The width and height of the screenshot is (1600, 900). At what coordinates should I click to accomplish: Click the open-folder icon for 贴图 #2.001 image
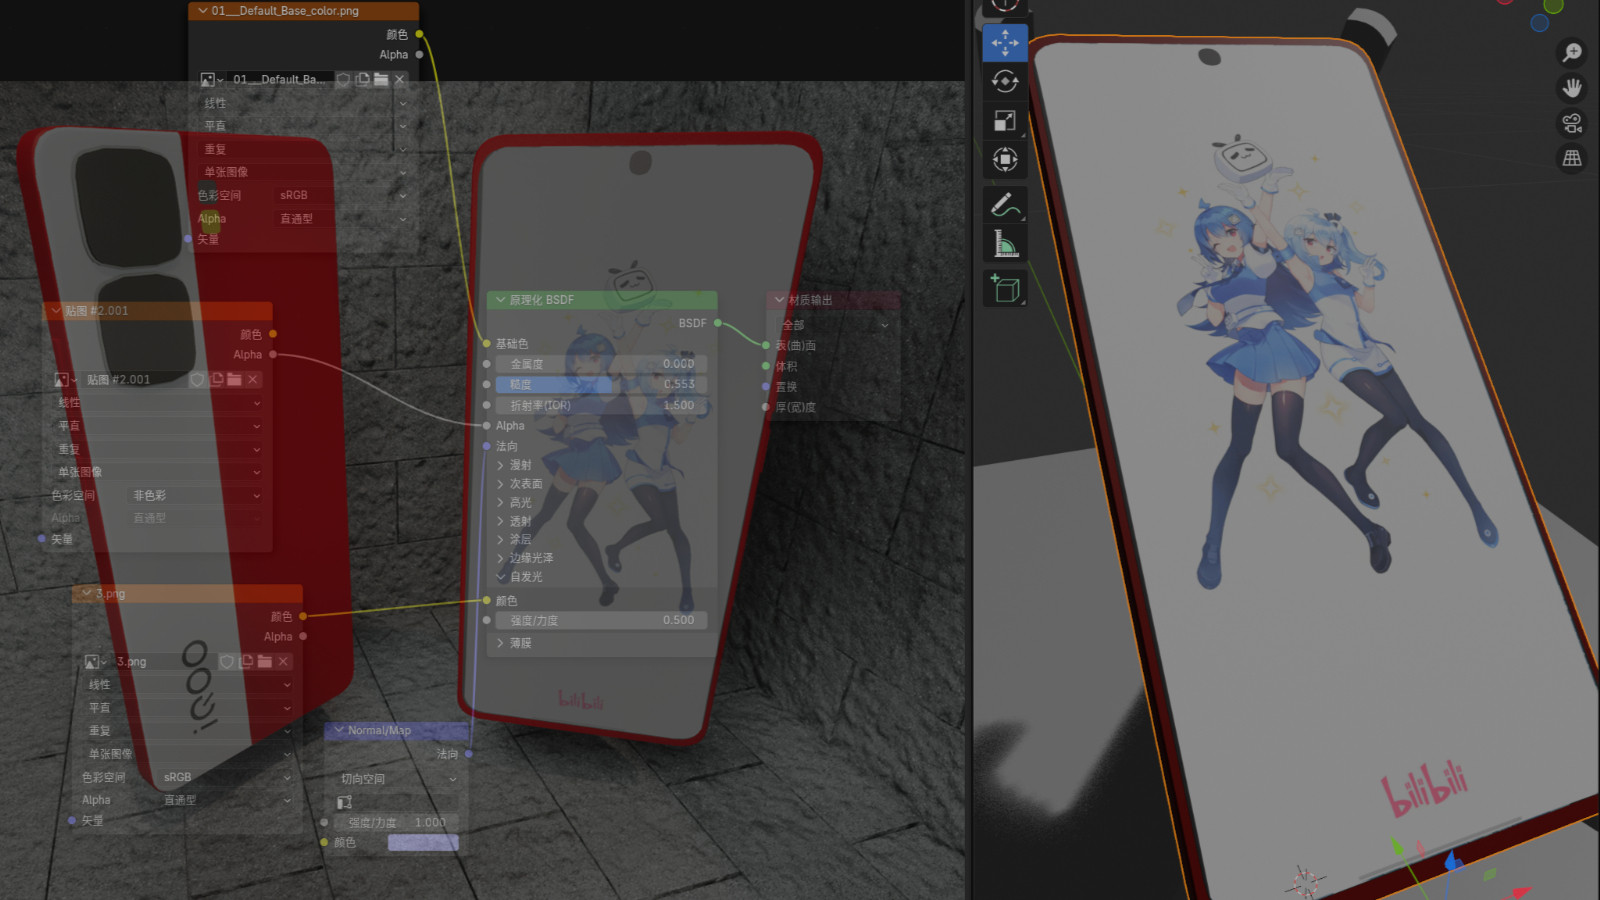(234, 380)
